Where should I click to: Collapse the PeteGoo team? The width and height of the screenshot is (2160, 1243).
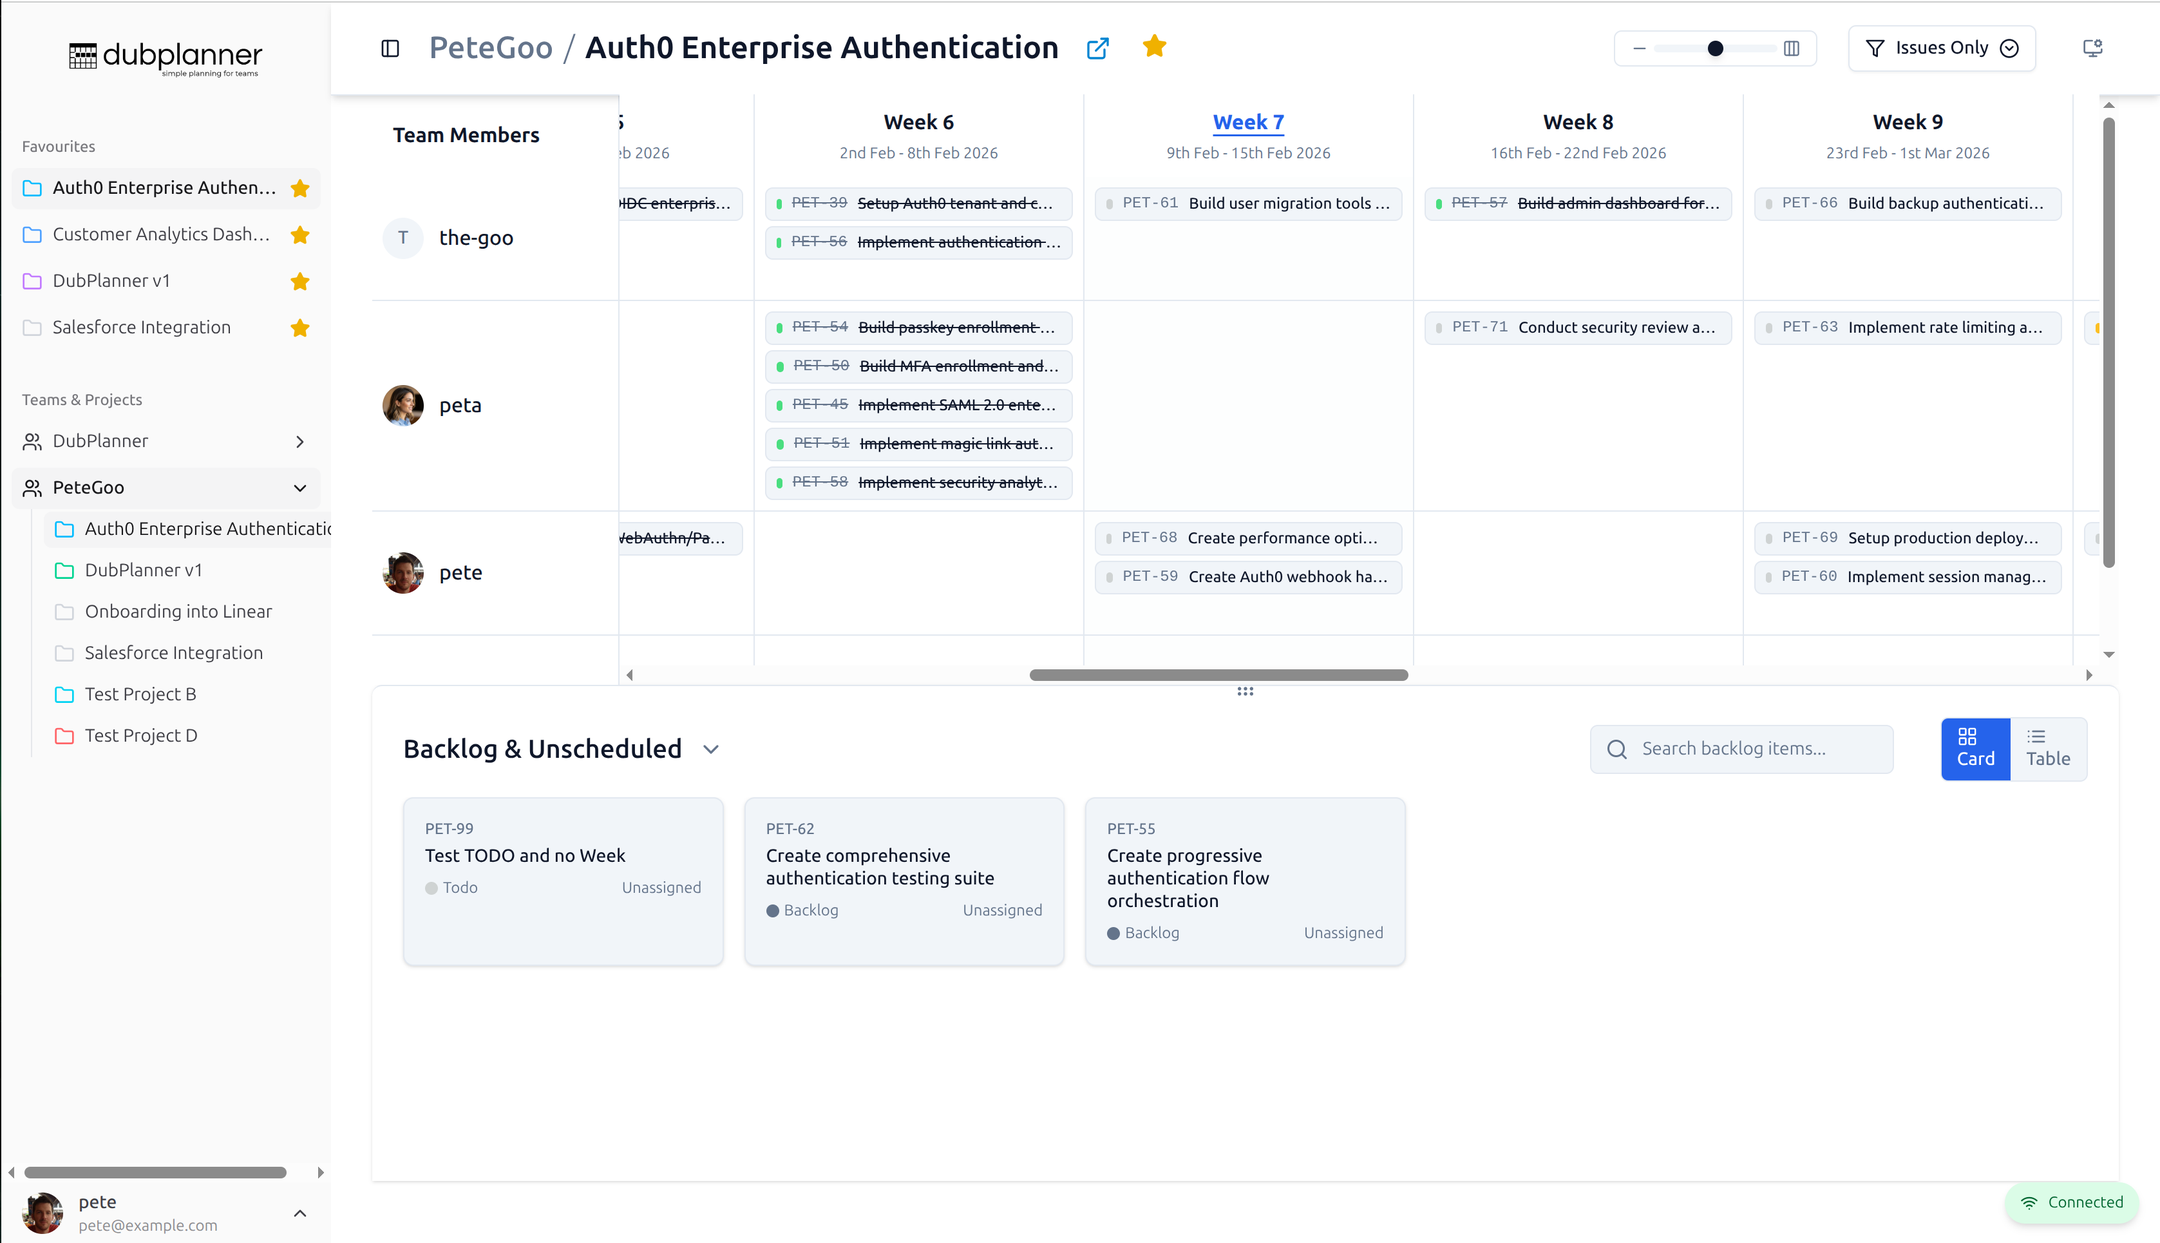(x=300, y=488)
